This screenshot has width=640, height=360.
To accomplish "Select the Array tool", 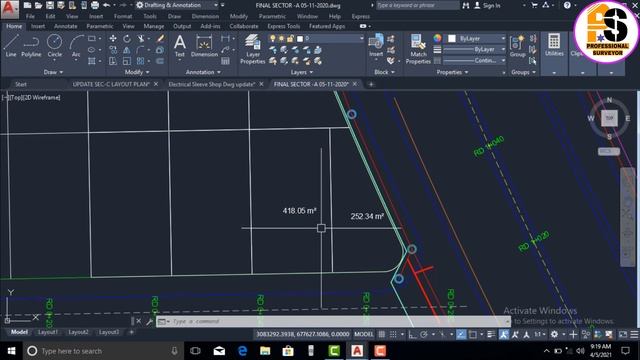I will 140,61.
